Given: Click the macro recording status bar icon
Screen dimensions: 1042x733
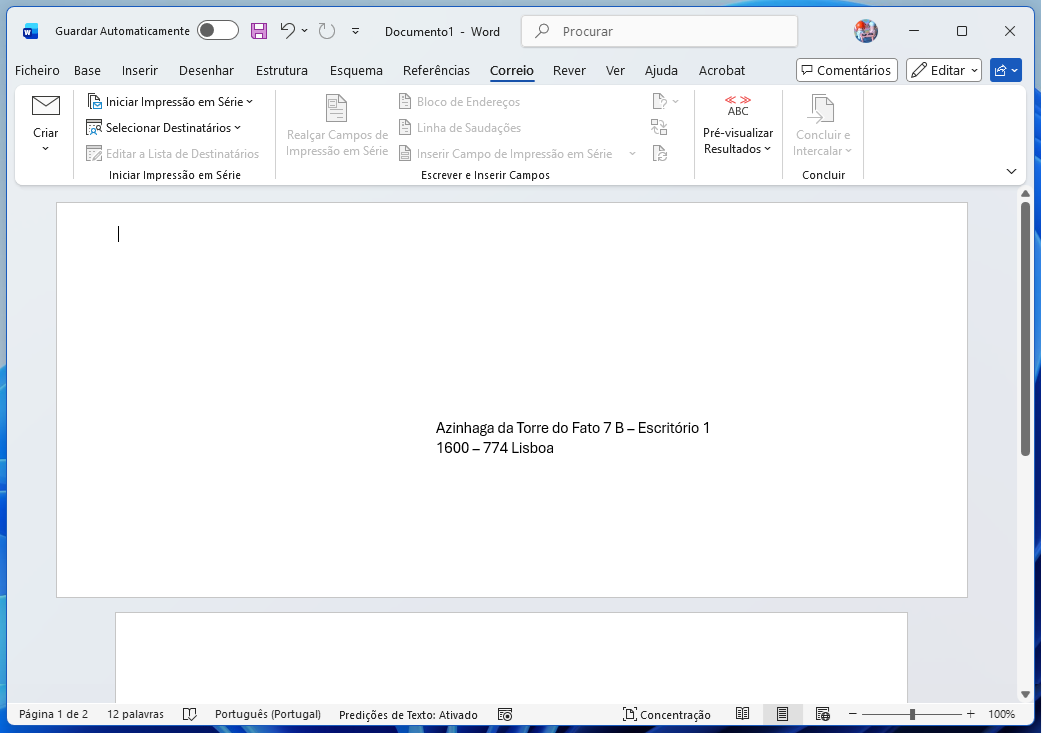Looking at the screenshot, I should click(505, 714).
